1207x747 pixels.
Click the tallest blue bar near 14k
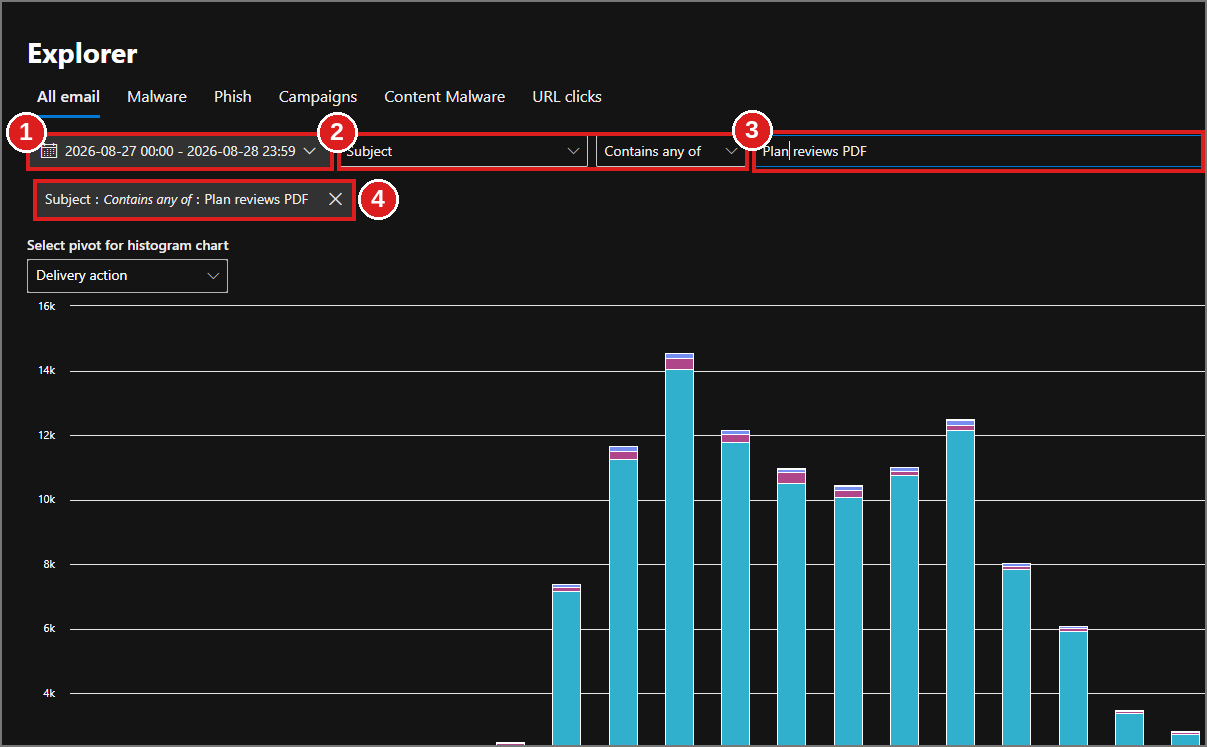[680, 557]
